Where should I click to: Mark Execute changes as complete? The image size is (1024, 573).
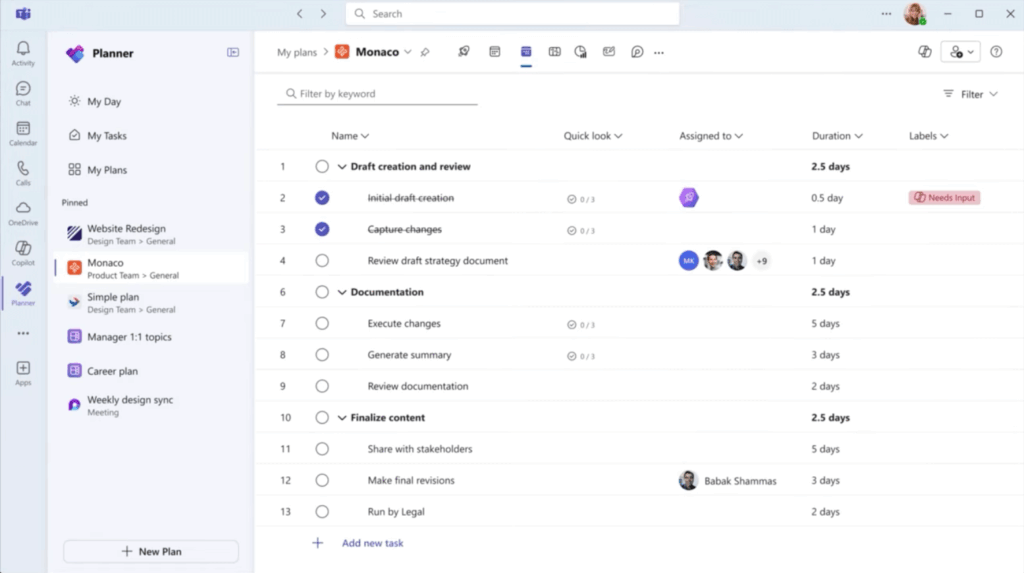322,323
